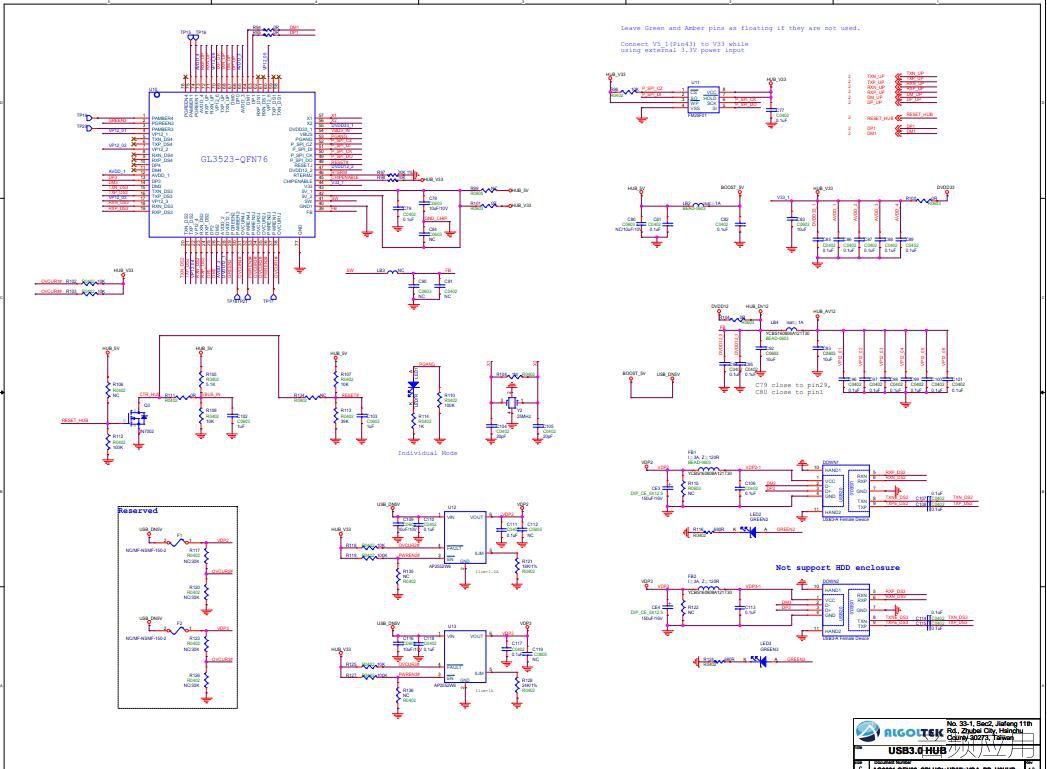Click the DOWN1 USB3 connector block

[845, 491]
